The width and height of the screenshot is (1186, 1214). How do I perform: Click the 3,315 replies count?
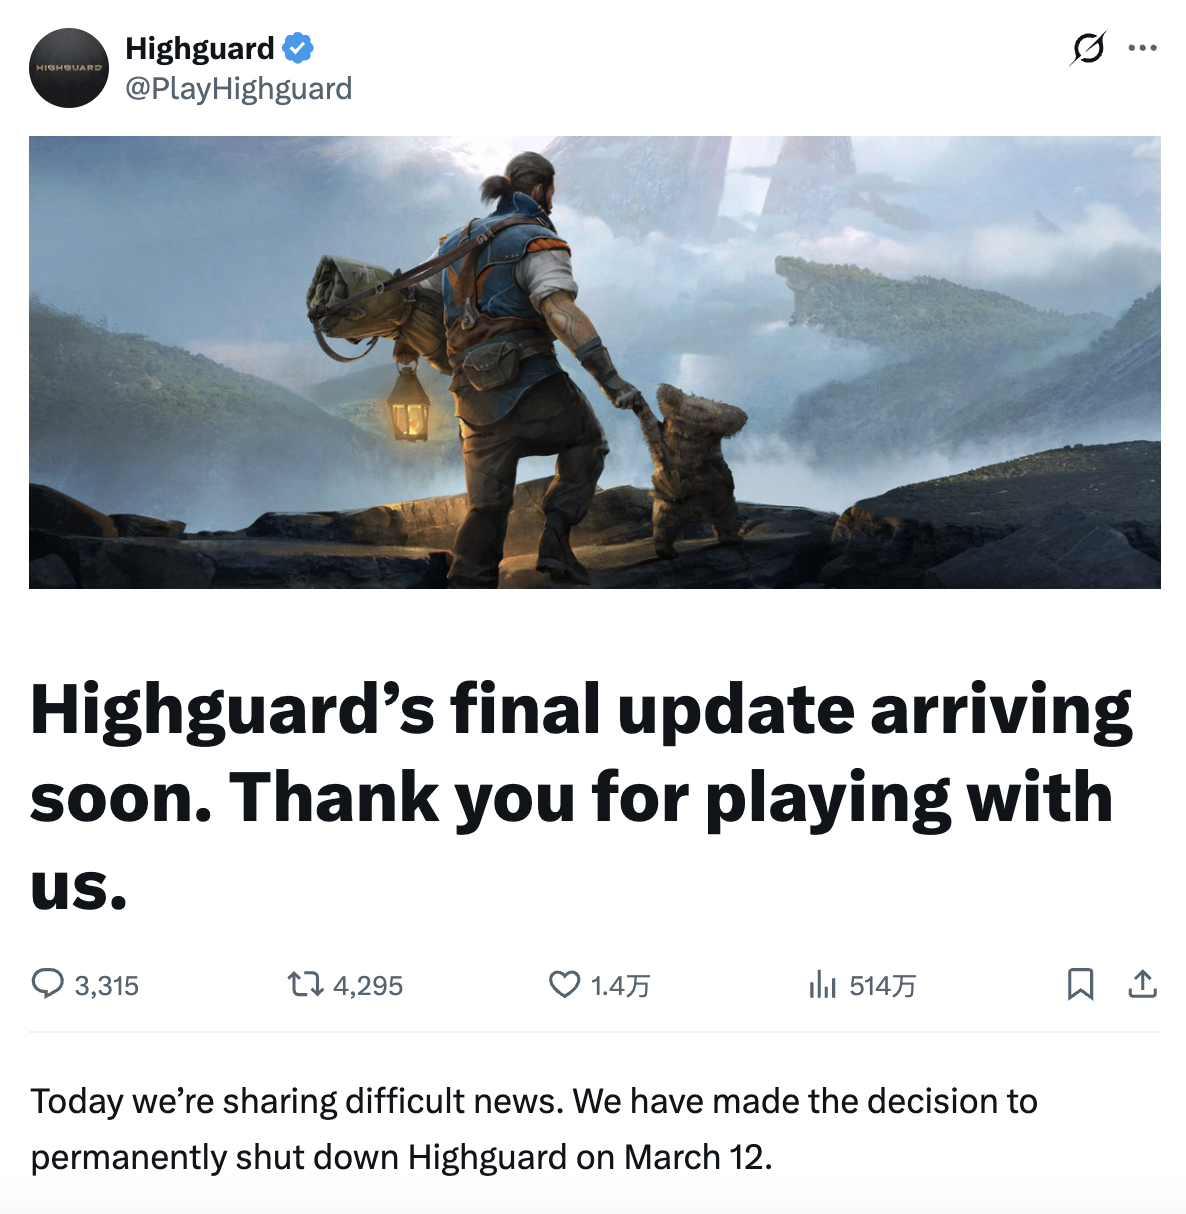pos(107,986)
